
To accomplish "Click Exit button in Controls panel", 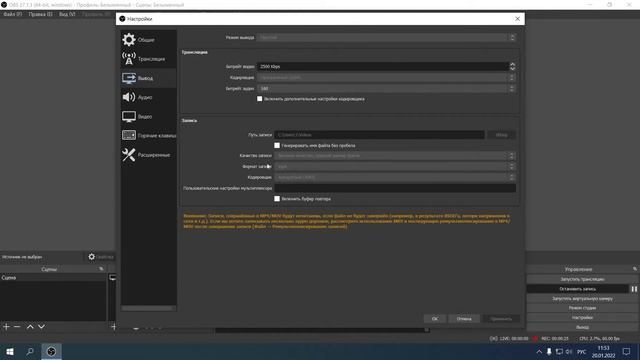I will tap(582, 327).
